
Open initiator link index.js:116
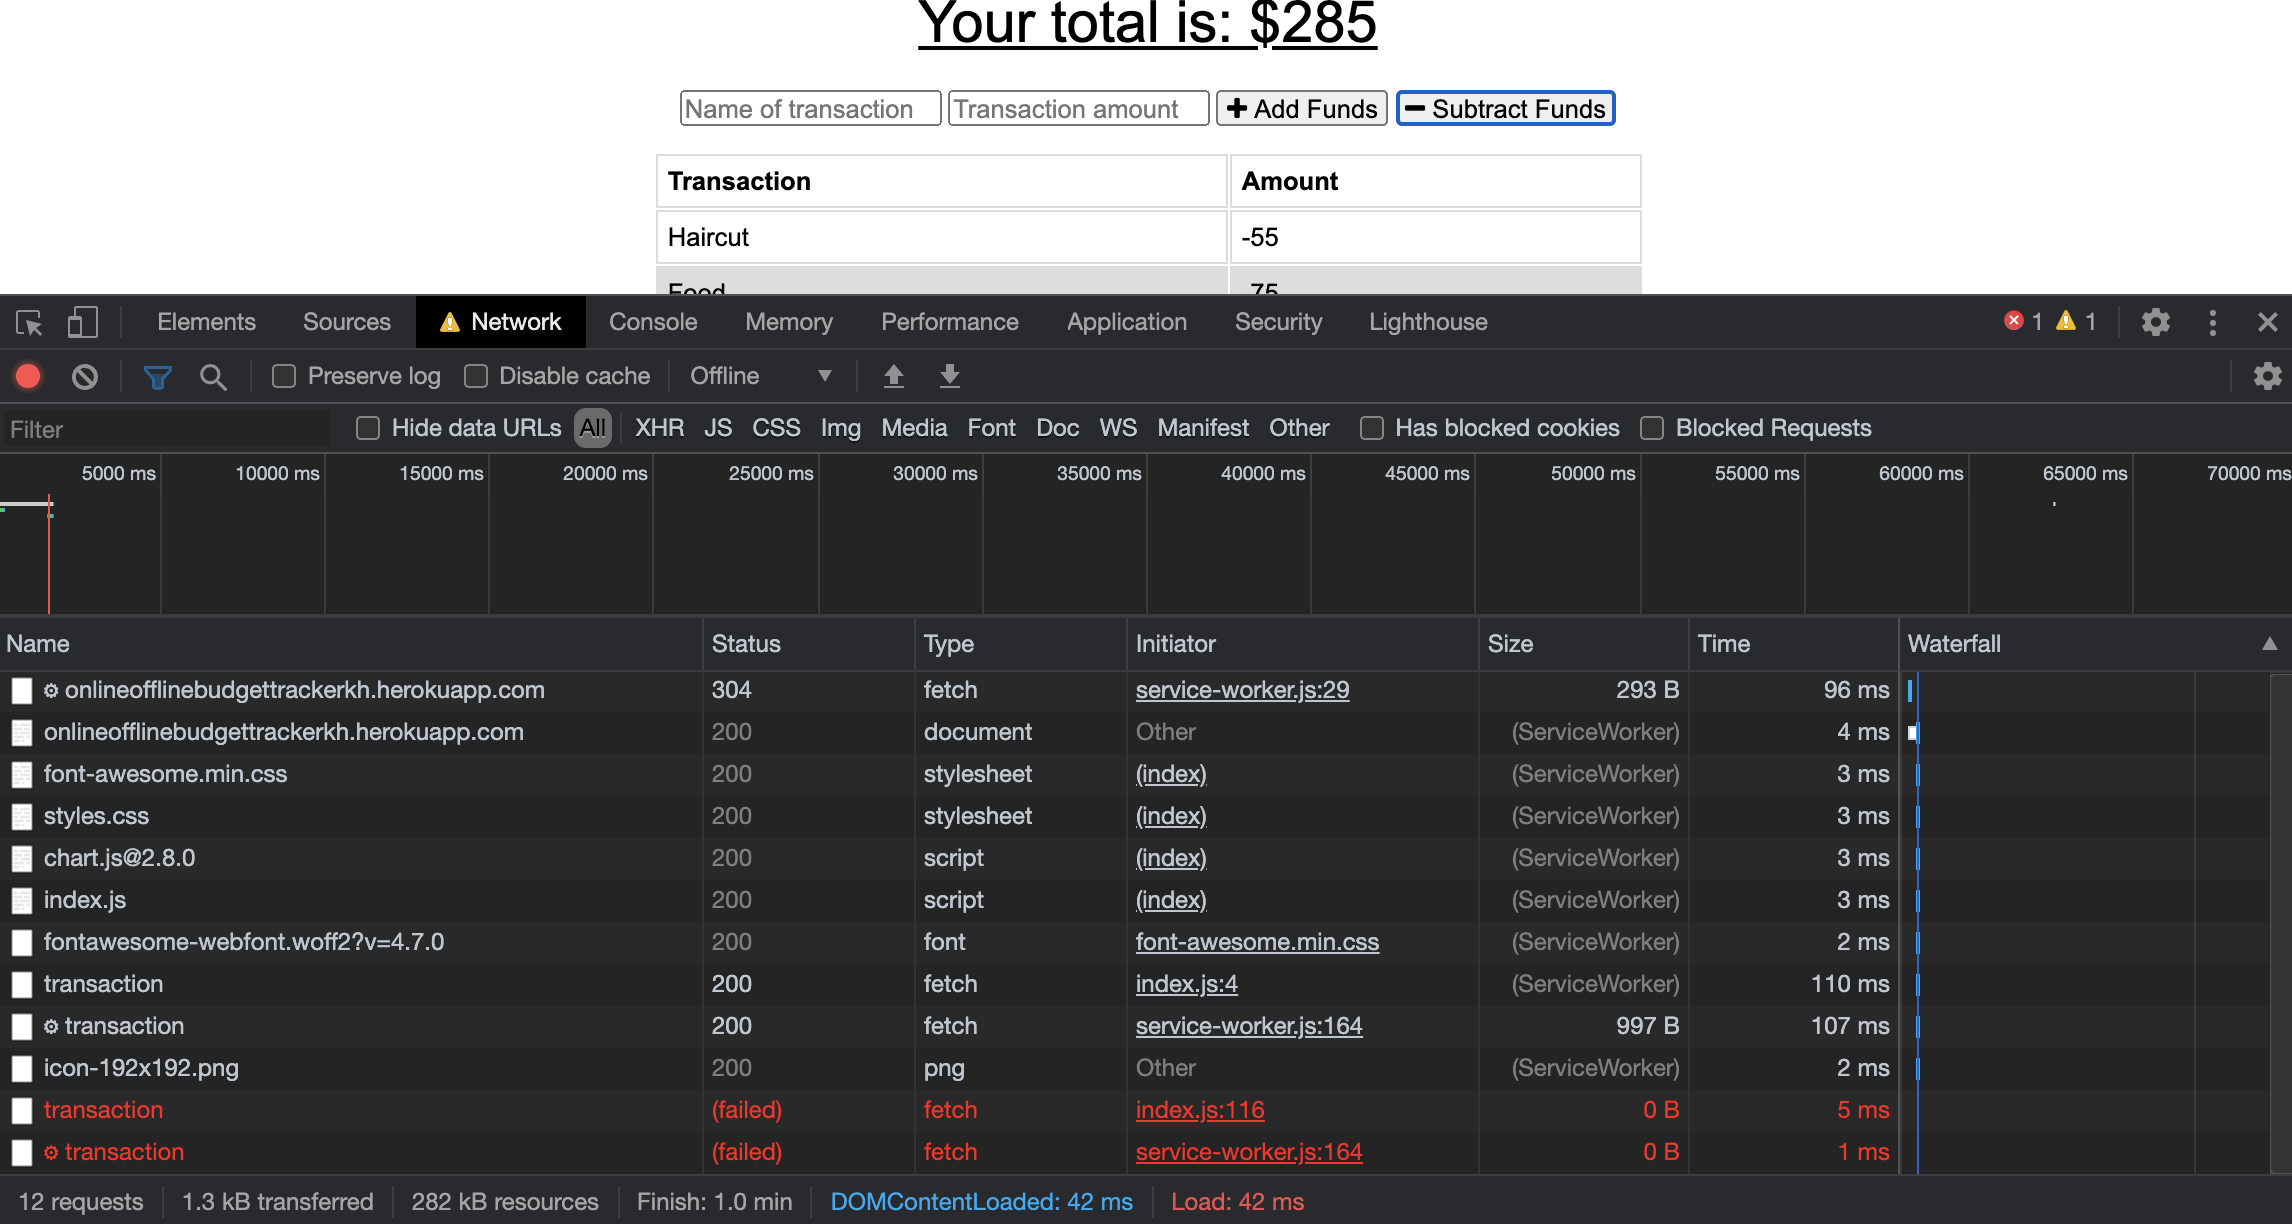pos(1199,1110)
